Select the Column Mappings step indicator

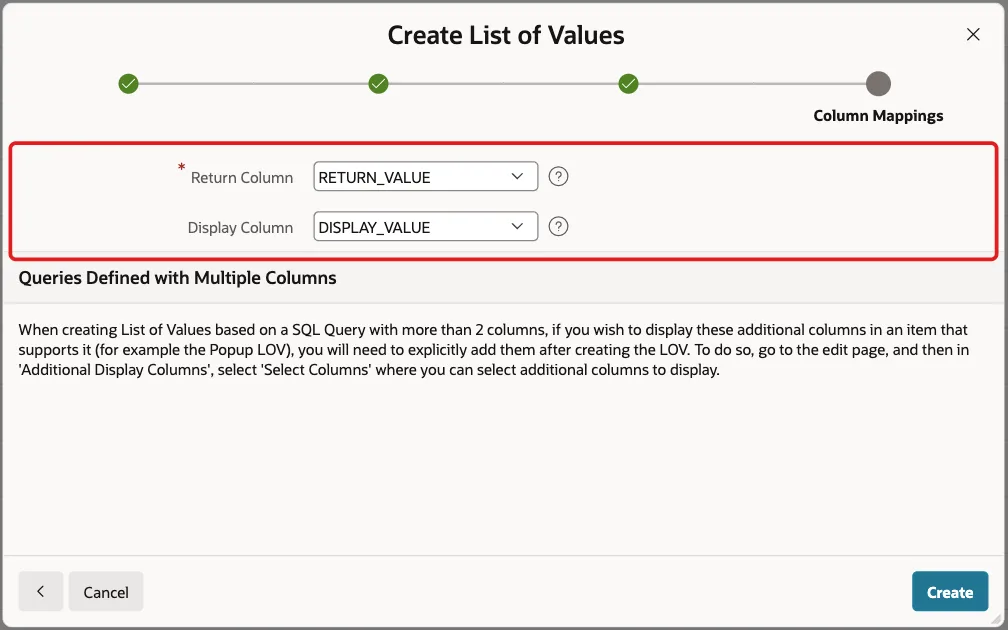click(878, 84)
